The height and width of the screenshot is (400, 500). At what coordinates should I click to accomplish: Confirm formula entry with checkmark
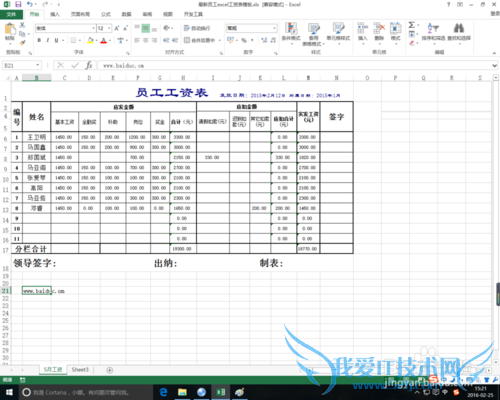75,65
